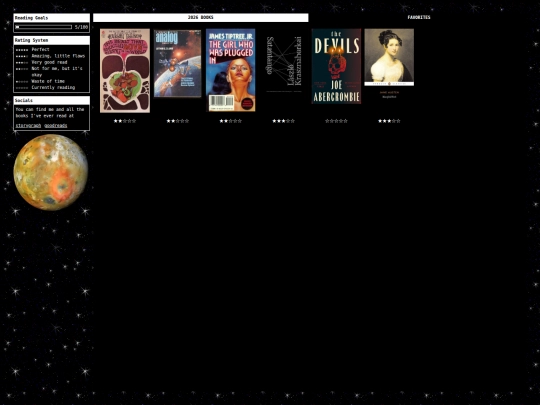Image resolution: width=540 pixels, height=405 pixels.
Task: Click the star rating under The Devils
Action: (x=336, y=121)
